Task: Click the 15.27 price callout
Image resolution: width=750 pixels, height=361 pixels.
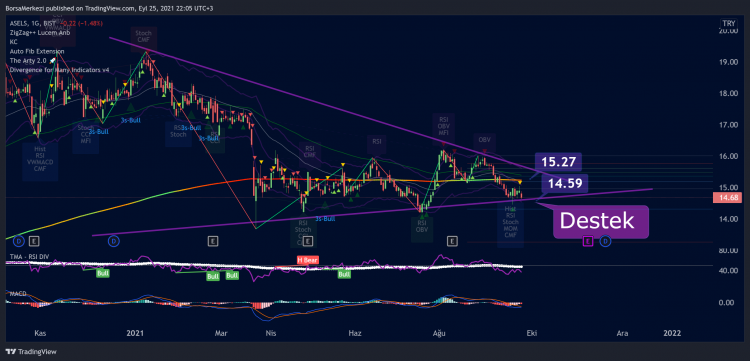Action: 558,163
